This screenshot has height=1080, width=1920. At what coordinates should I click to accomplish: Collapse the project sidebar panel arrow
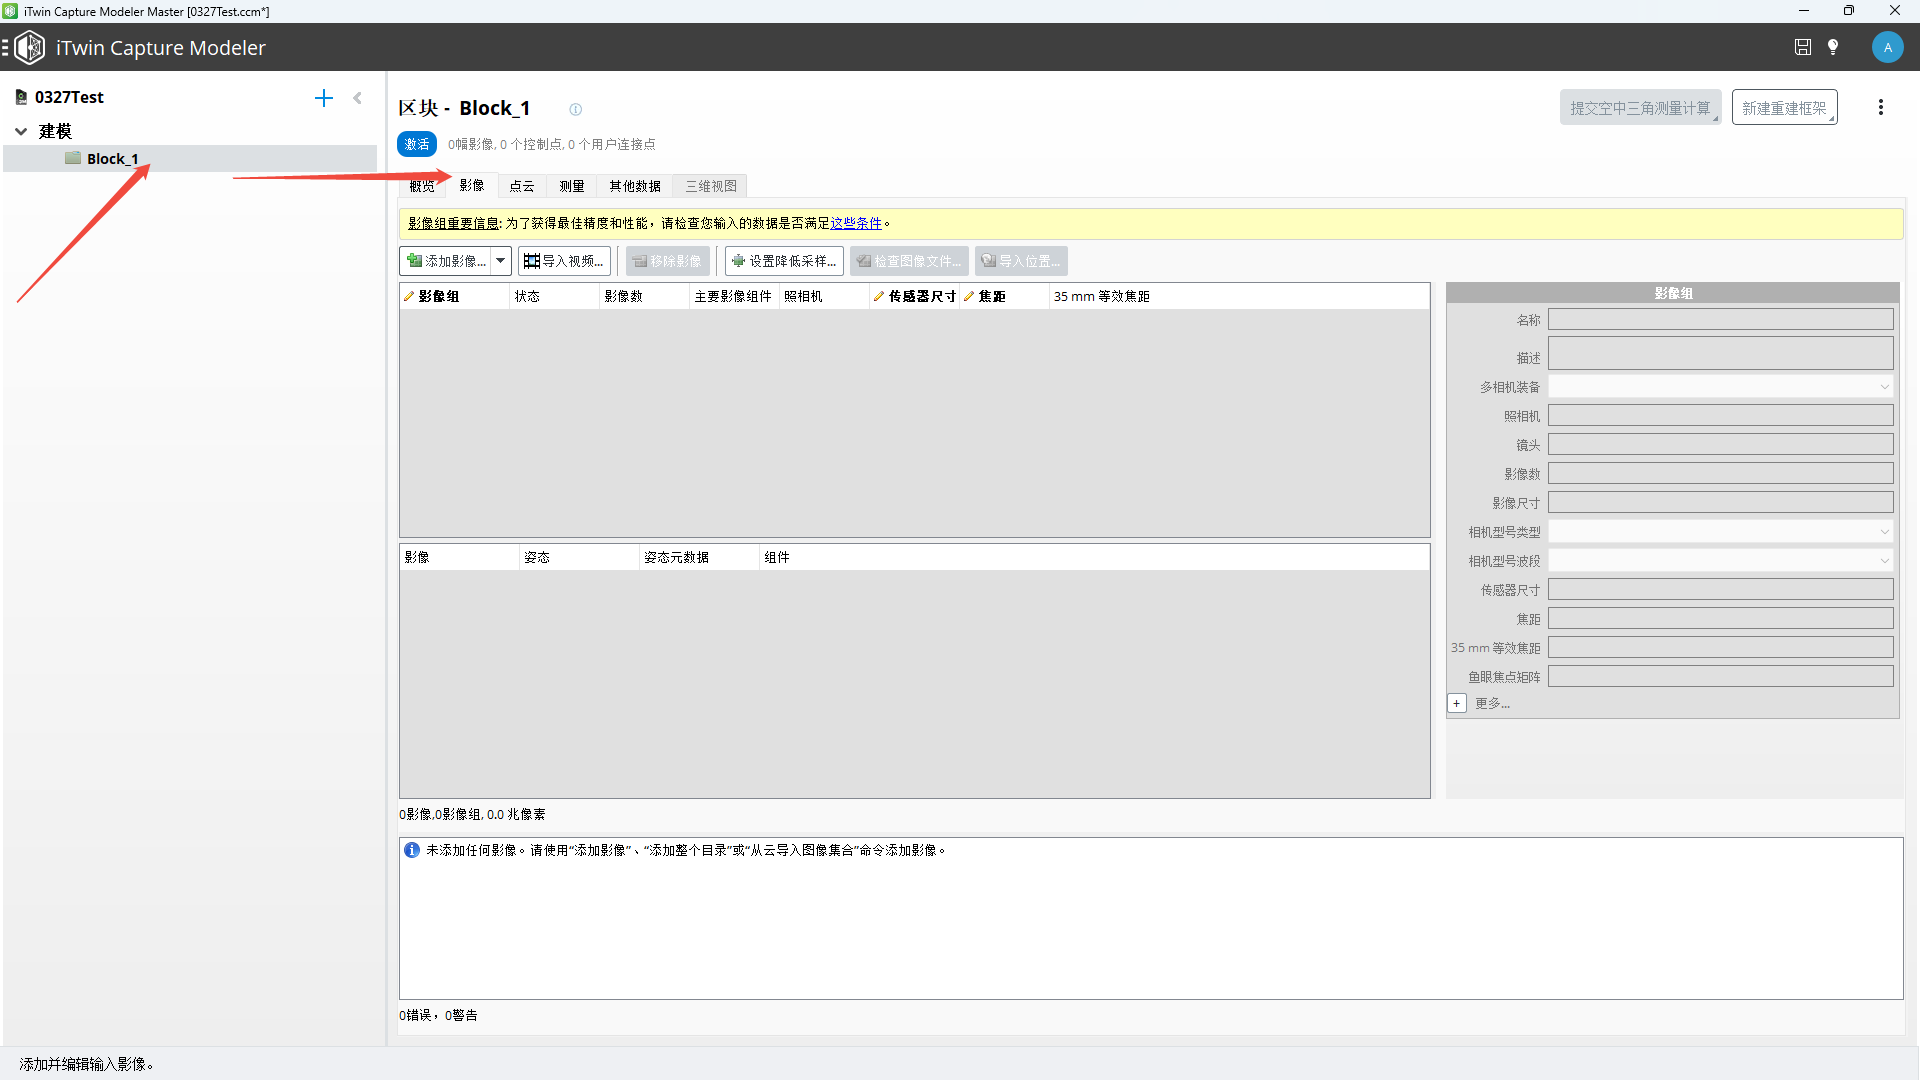point(358,98)
